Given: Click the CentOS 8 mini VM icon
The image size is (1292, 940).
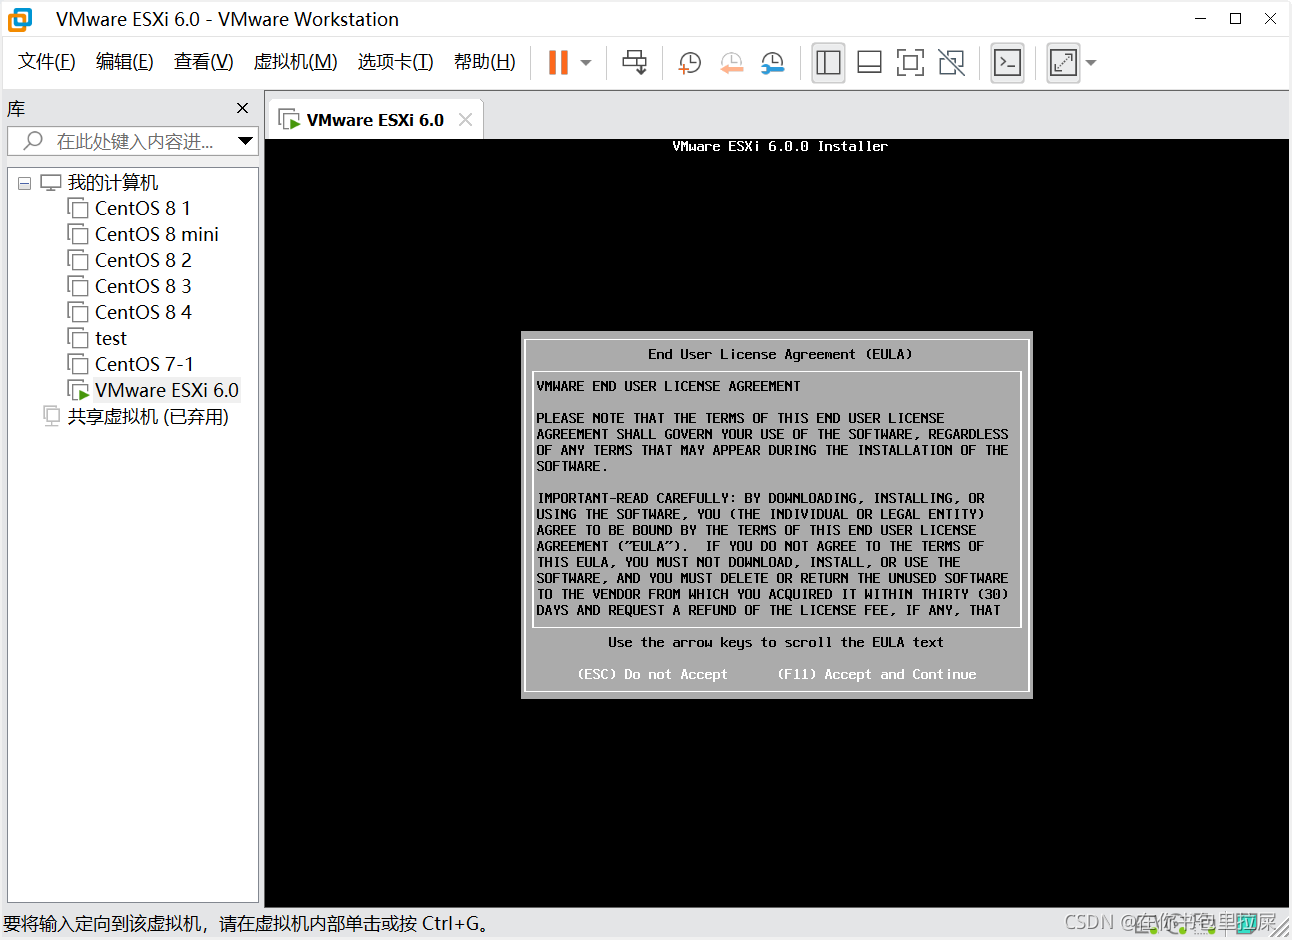Looking at the screenshot, I should click(x=78, y=234).
